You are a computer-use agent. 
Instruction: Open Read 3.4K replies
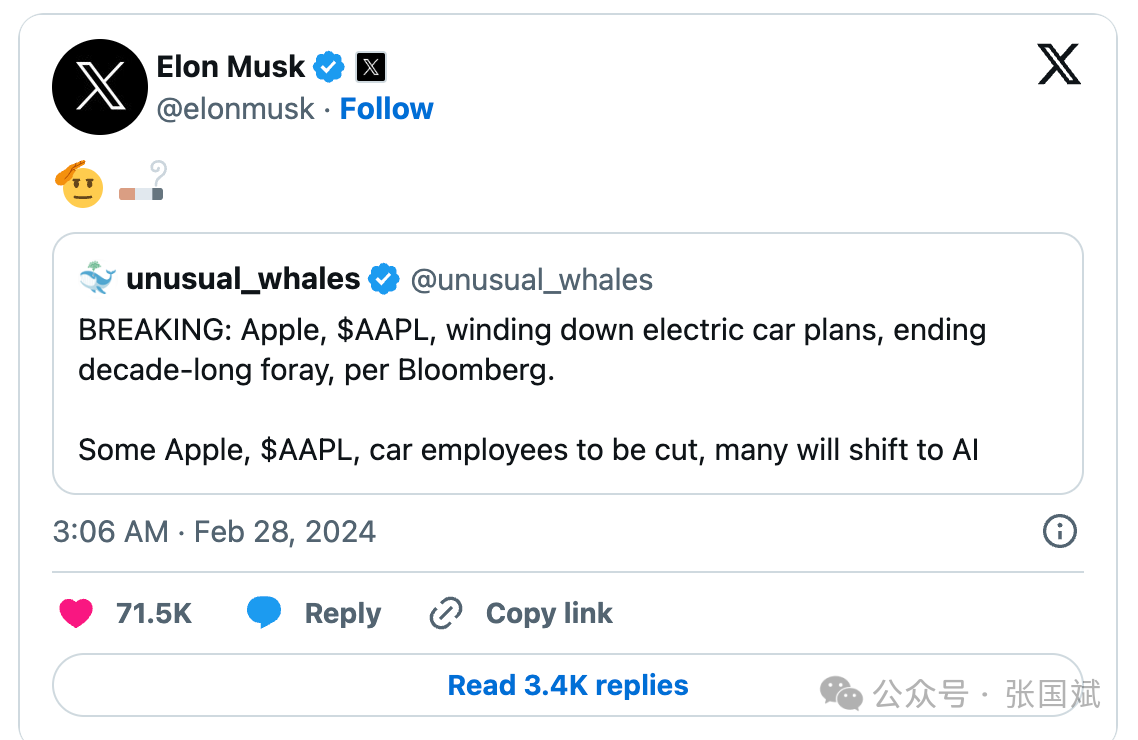(568, 685)
